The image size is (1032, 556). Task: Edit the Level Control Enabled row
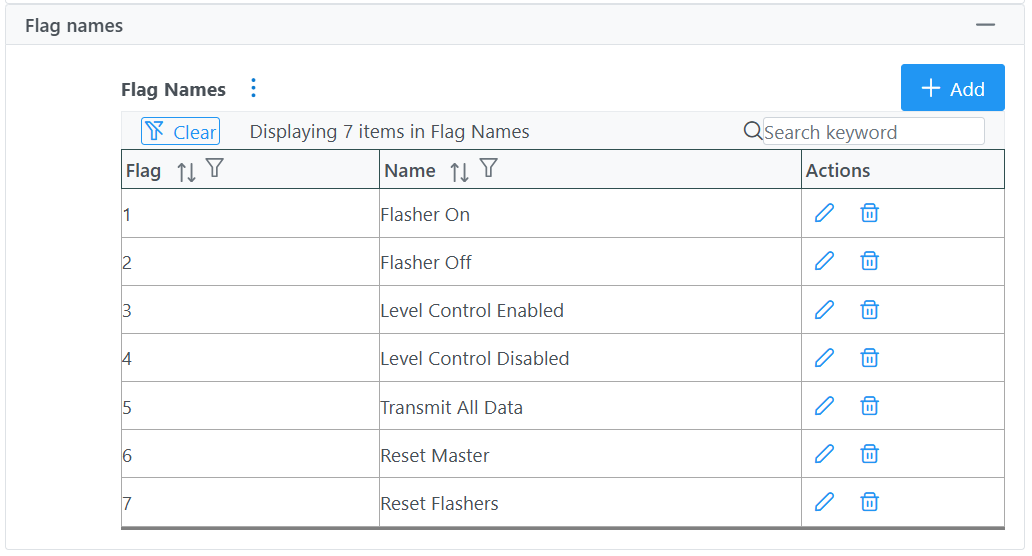coord(824,309)
